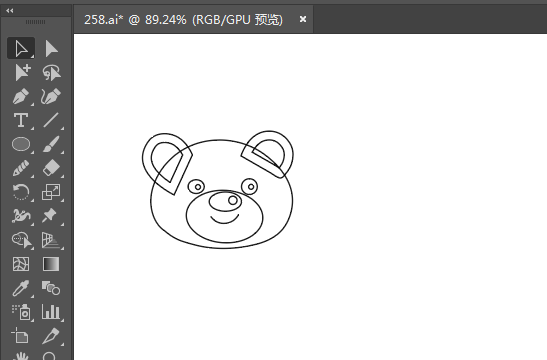Viewport: 547px width, 360px height.
Task: Select the Direct Selection tool
Action: 51,48
